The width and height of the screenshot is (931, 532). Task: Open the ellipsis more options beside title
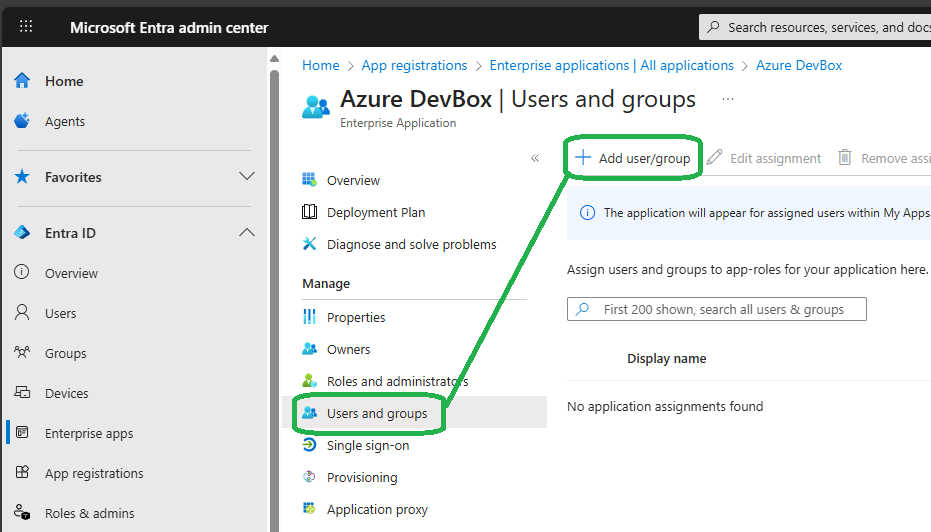pyautogui.click(x=728, y=99)
